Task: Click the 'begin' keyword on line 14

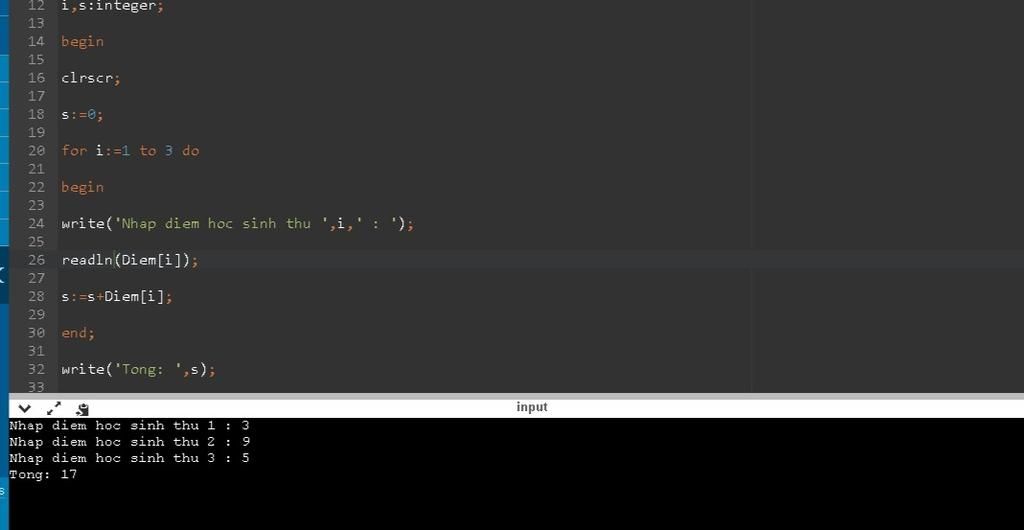Action: click(82, 42)
